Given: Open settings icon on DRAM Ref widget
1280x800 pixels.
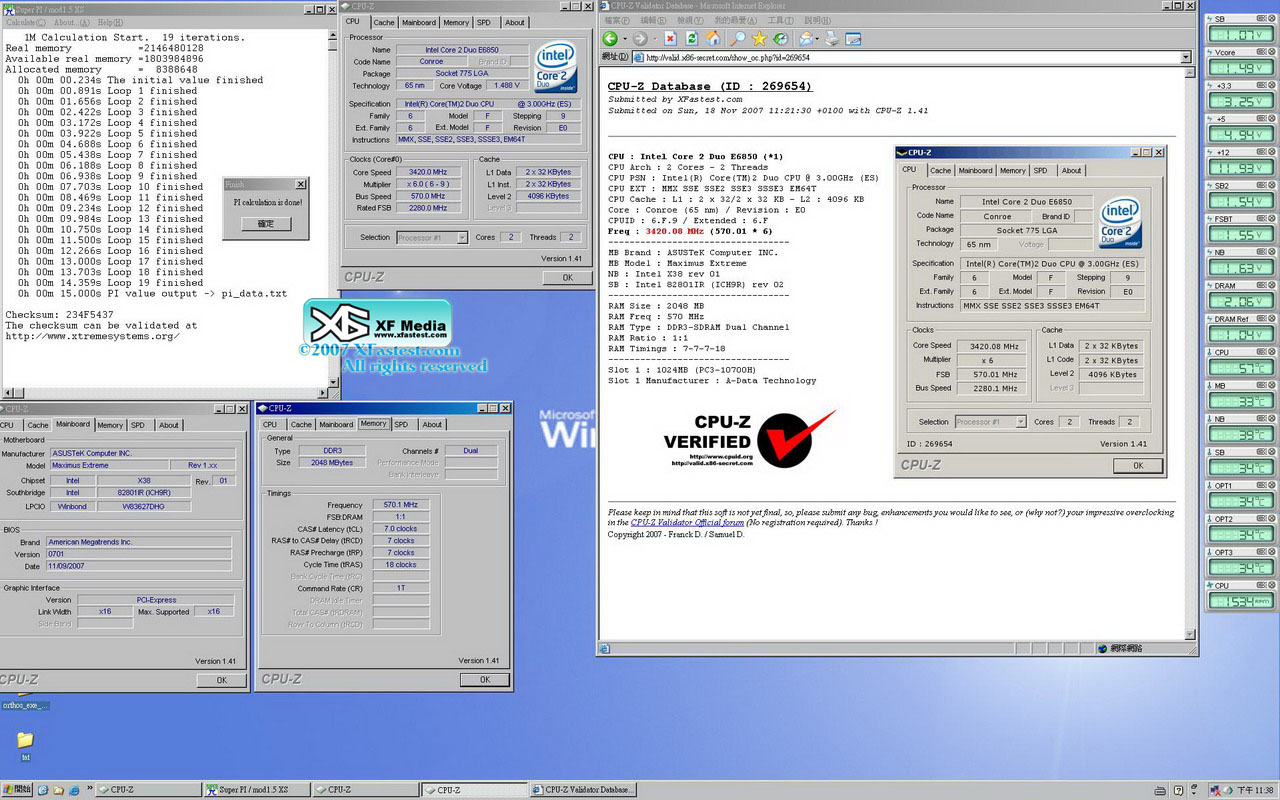Looking at the screenshot, I should pyautogui.click(x=1261, y=318).
